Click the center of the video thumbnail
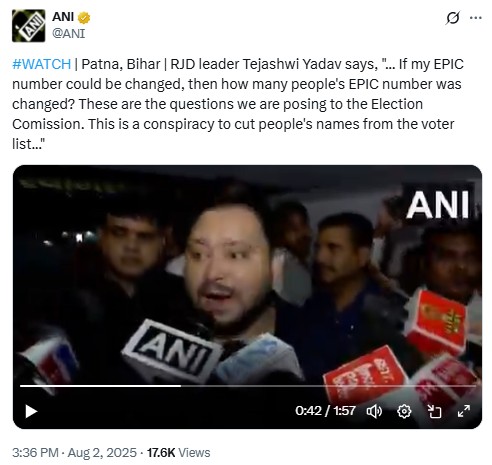The width and height of the screenshot is (492, 465). (247, 297)
